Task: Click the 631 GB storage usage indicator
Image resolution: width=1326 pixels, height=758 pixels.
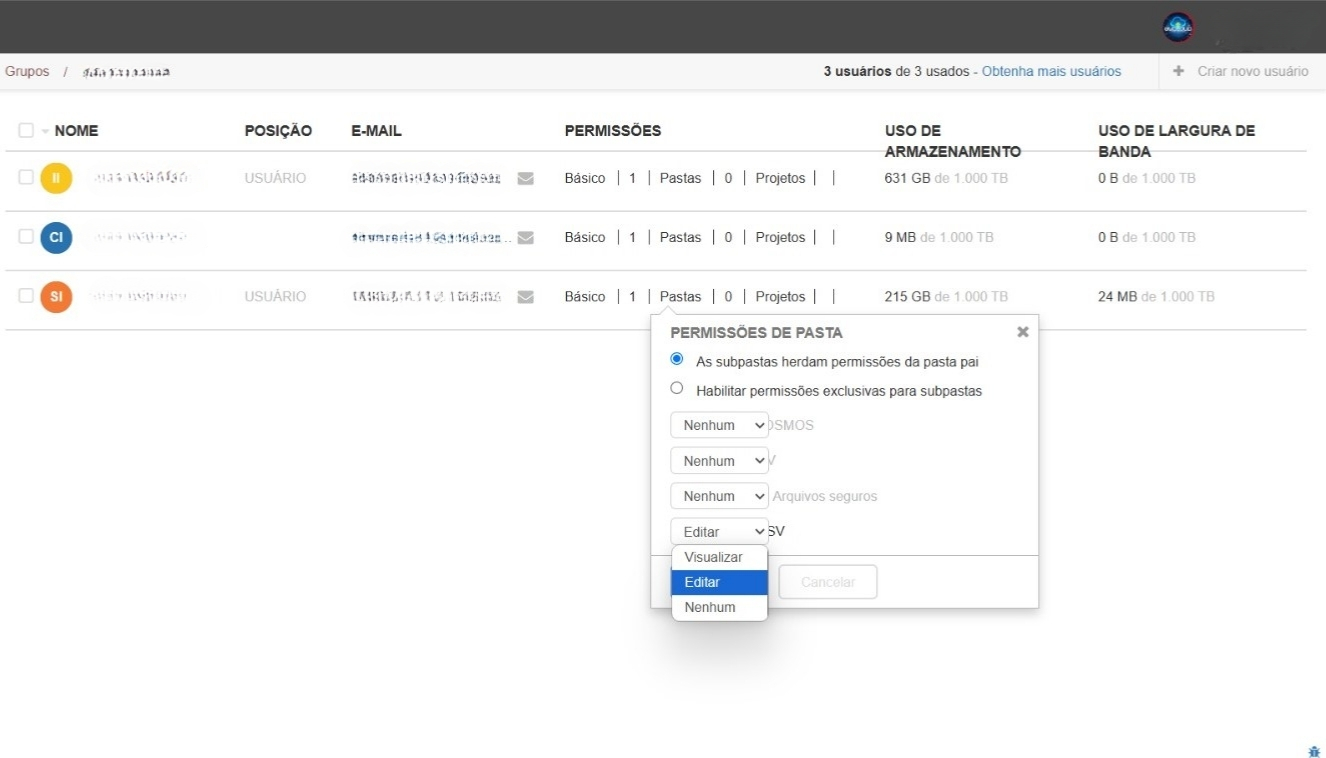Action: tap(910, 177)
